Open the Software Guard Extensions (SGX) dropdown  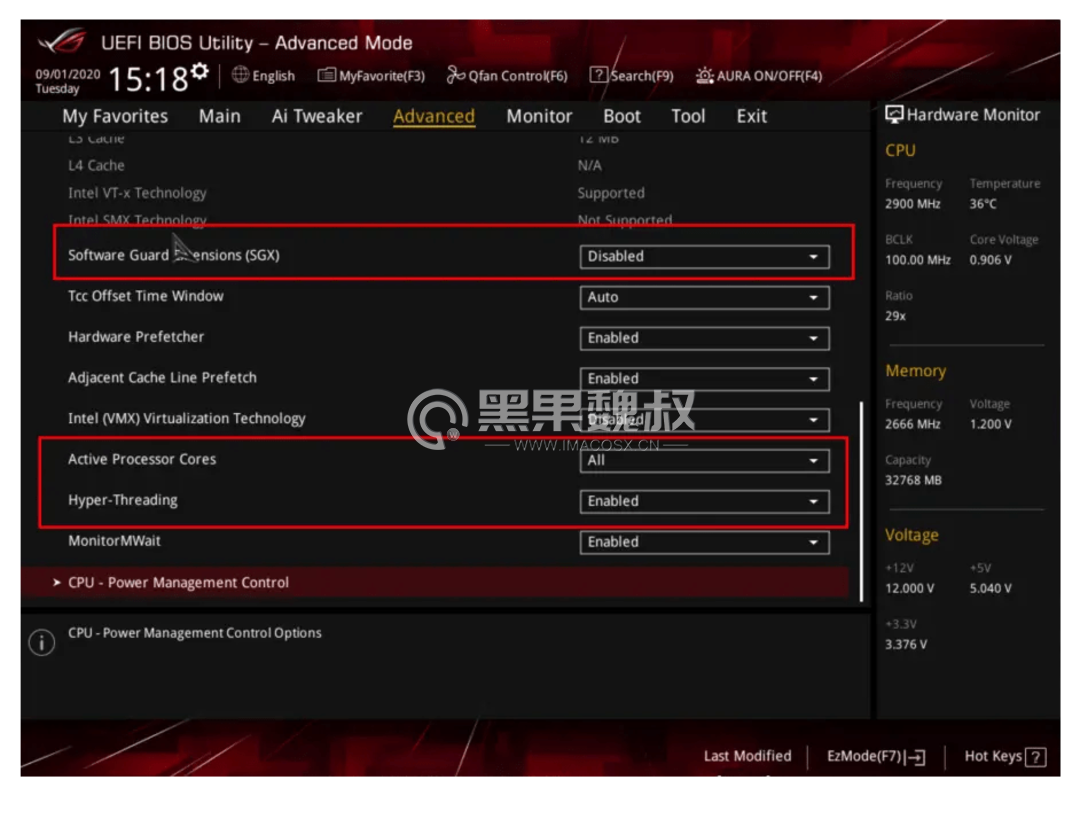tap(704, 256)
